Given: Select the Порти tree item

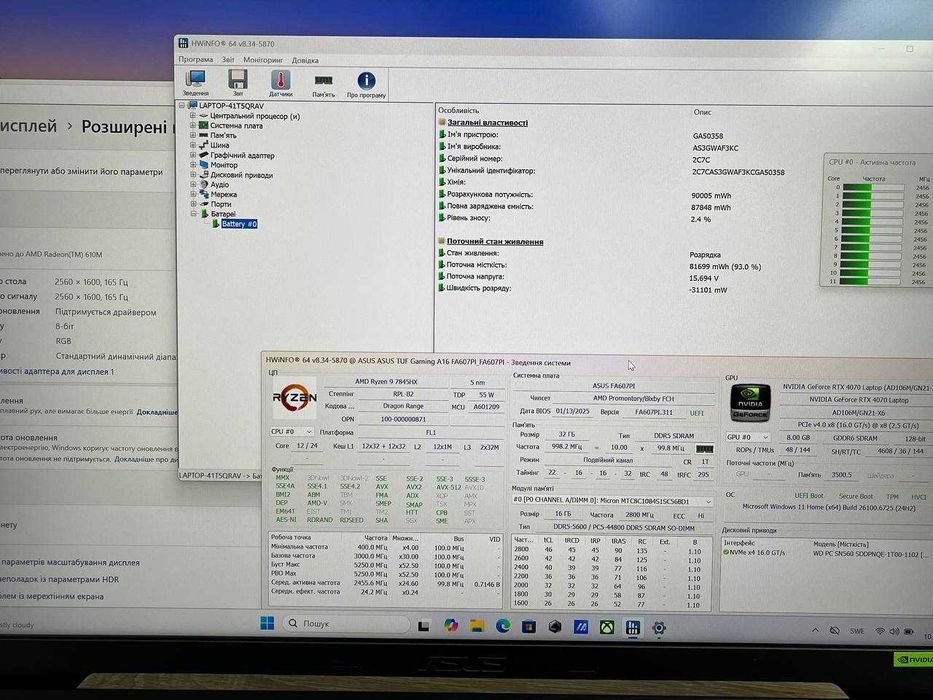Looking at the screenshot, I should (221, 204).
